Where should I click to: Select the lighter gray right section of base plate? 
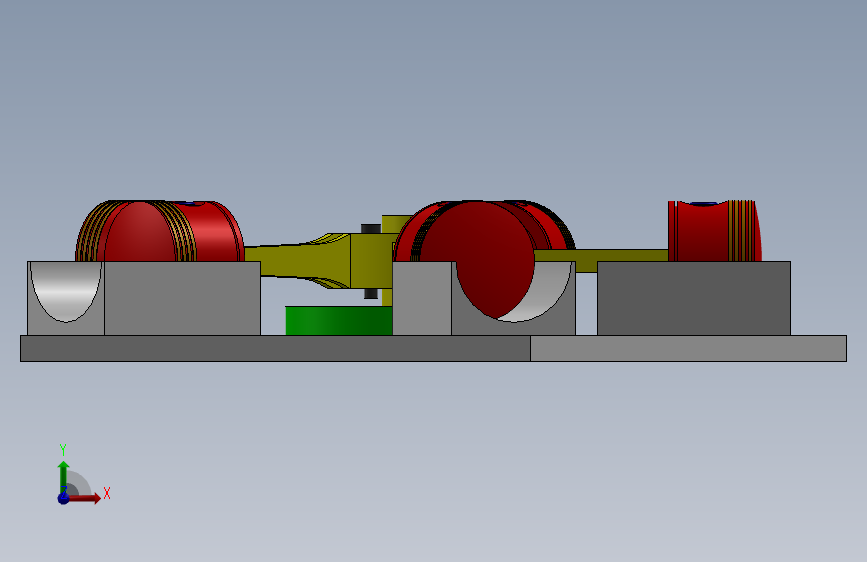688,348
